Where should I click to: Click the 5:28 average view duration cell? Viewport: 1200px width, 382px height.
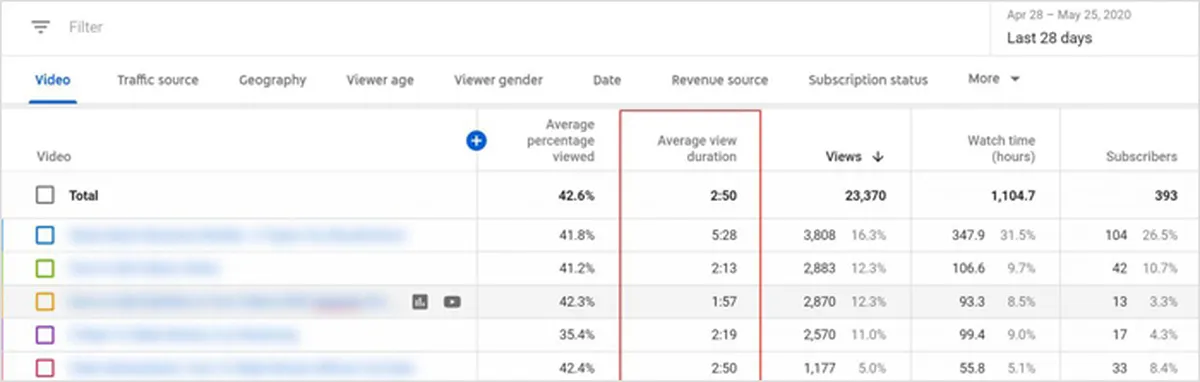pos(724,236)
